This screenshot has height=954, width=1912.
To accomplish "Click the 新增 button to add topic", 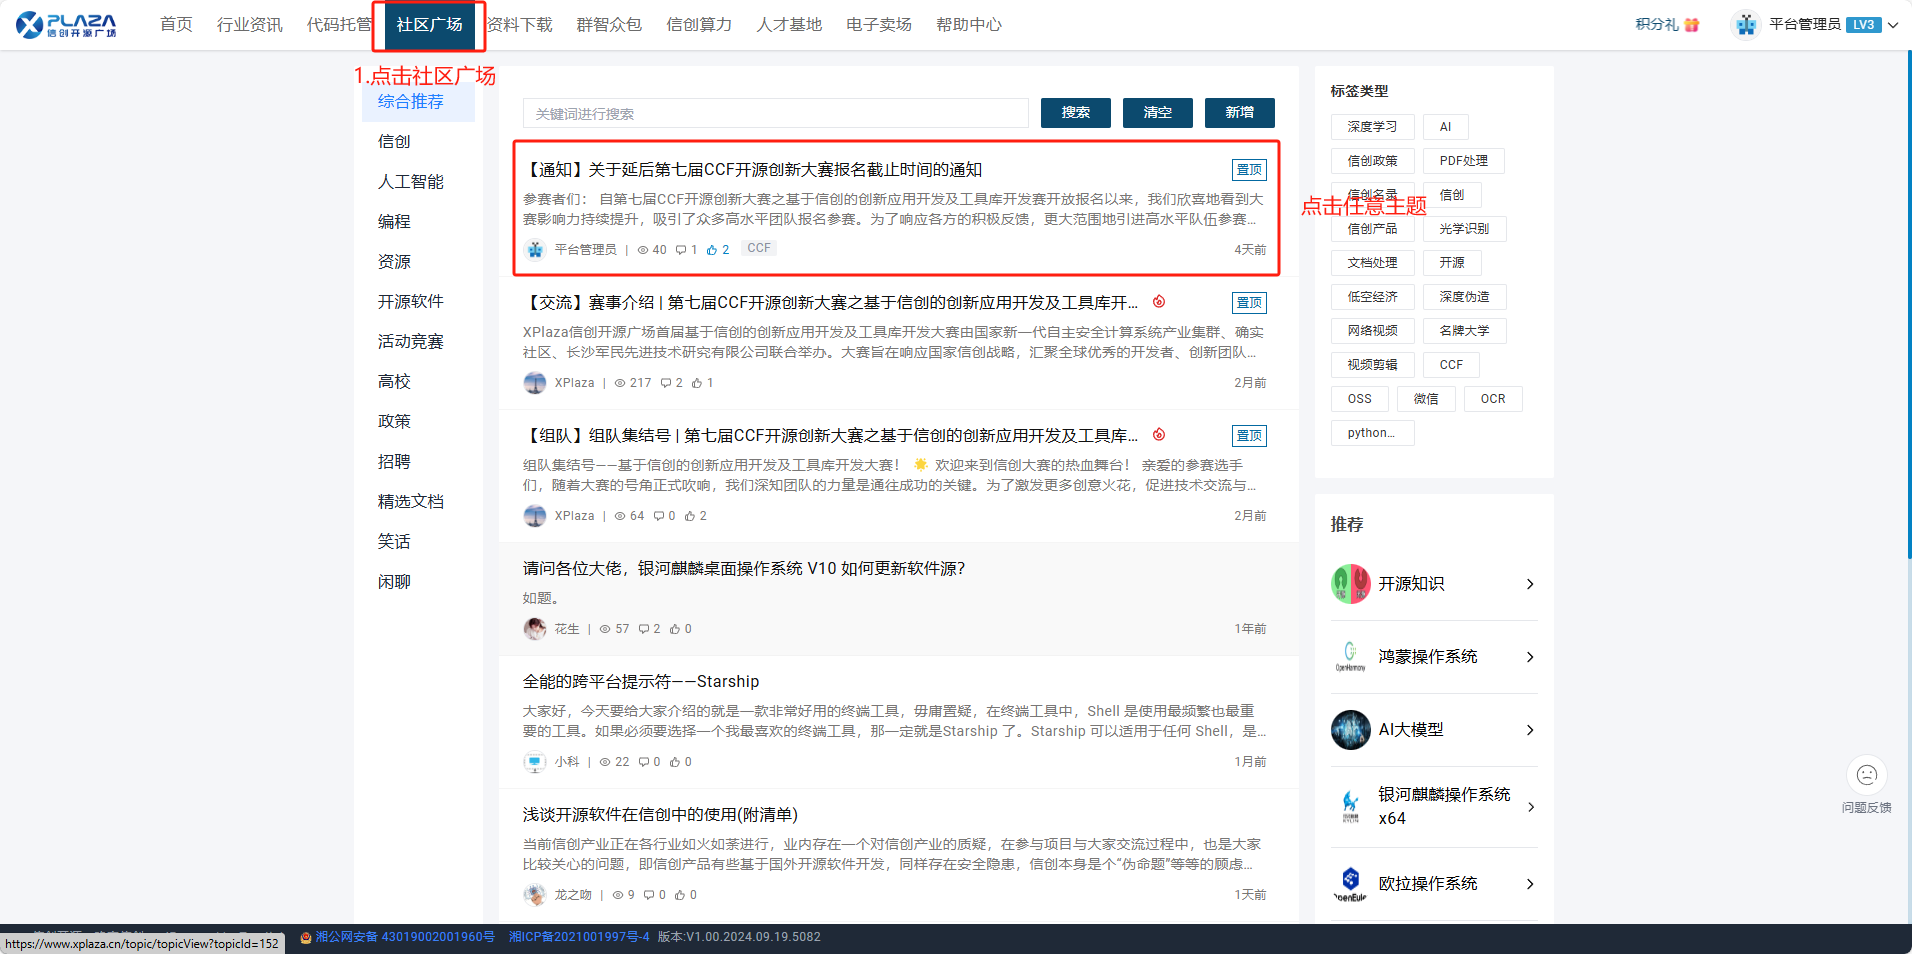I will [x=1239, y=113].
